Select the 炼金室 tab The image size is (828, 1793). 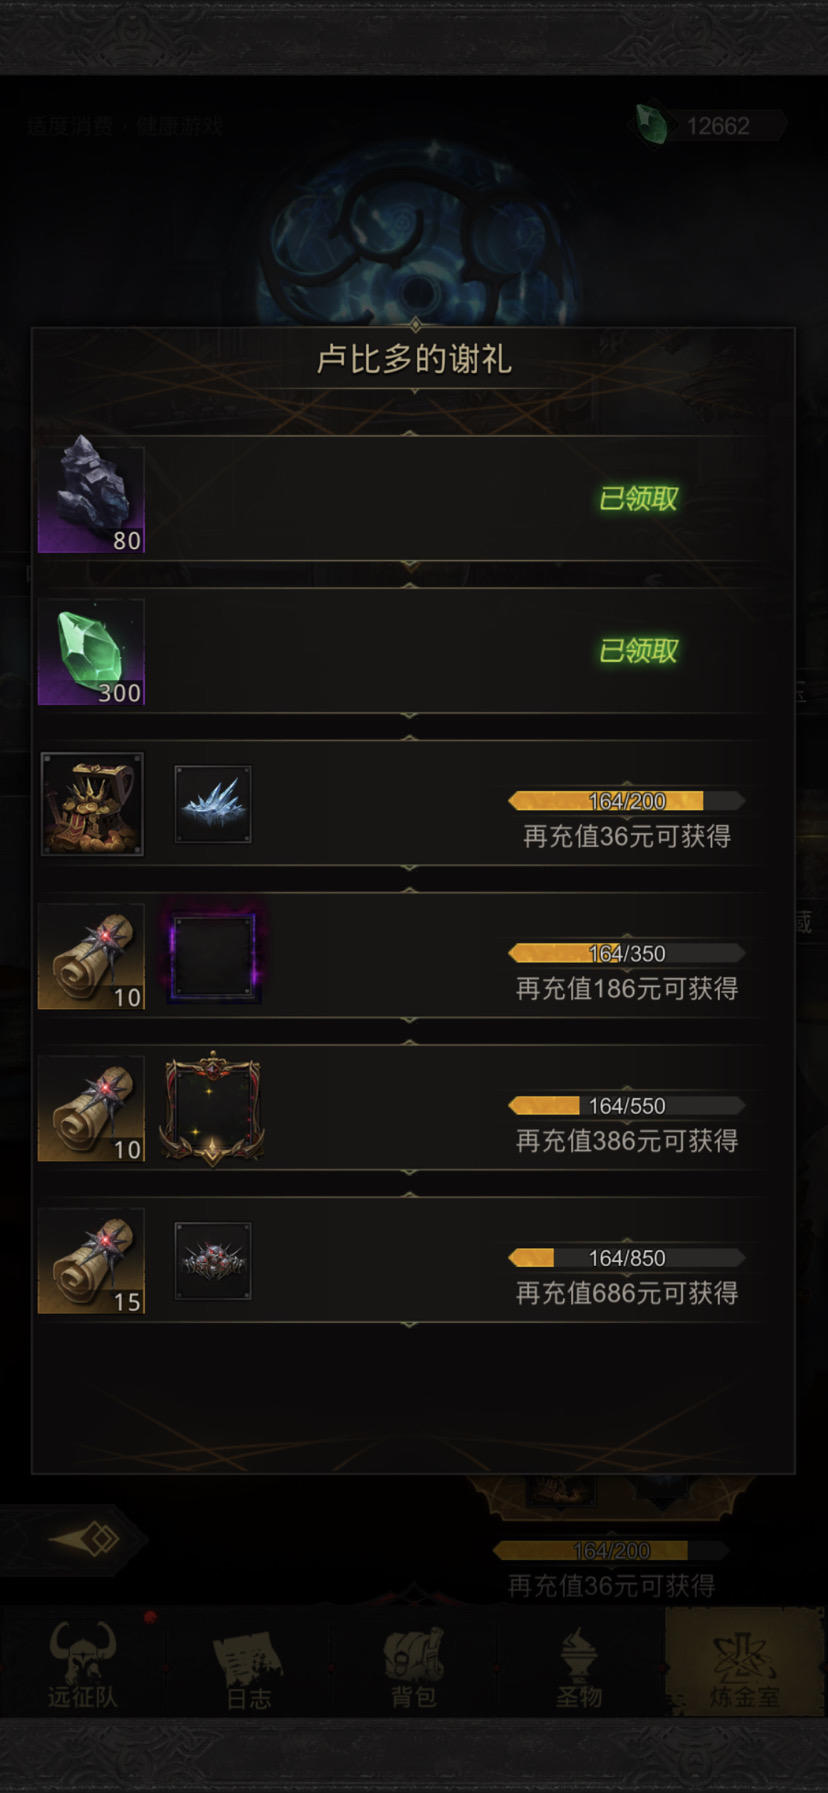(744, 1664)
